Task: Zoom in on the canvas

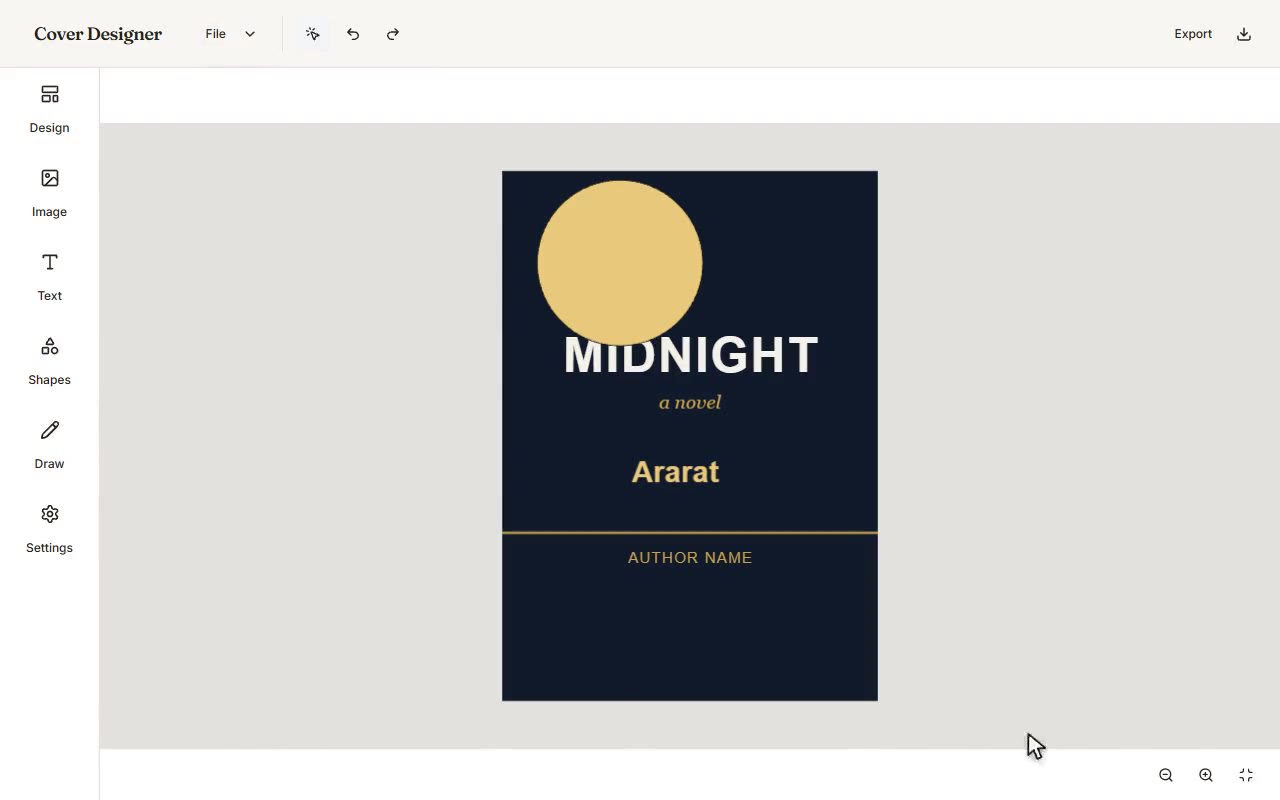Action: [1206, 775]
